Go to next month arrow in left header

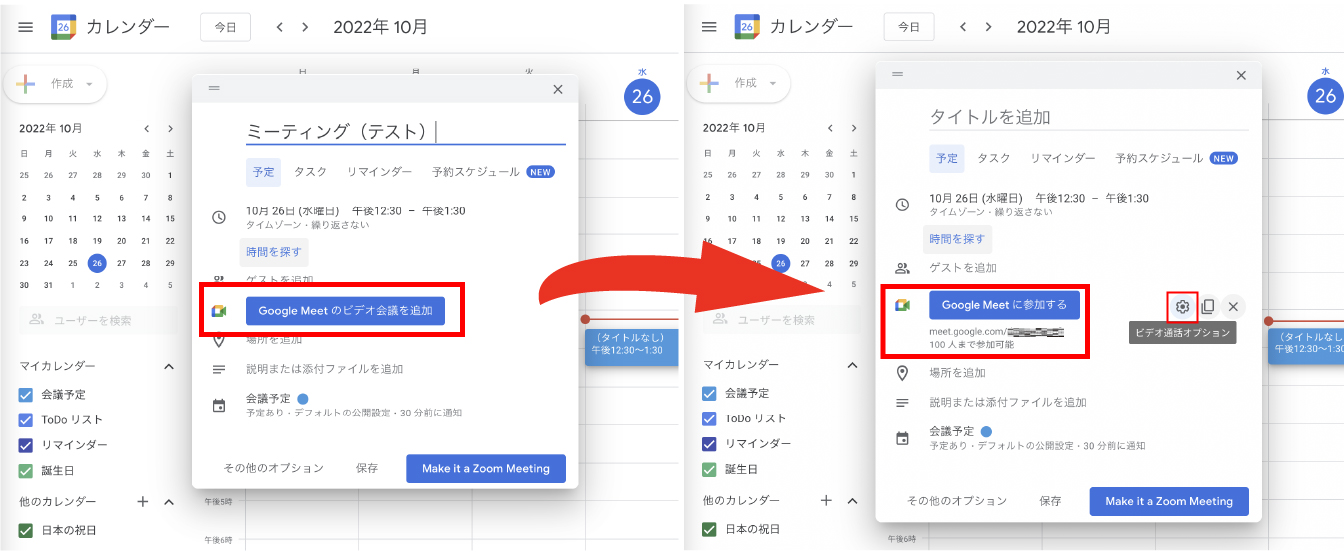[x=305, y=27]
